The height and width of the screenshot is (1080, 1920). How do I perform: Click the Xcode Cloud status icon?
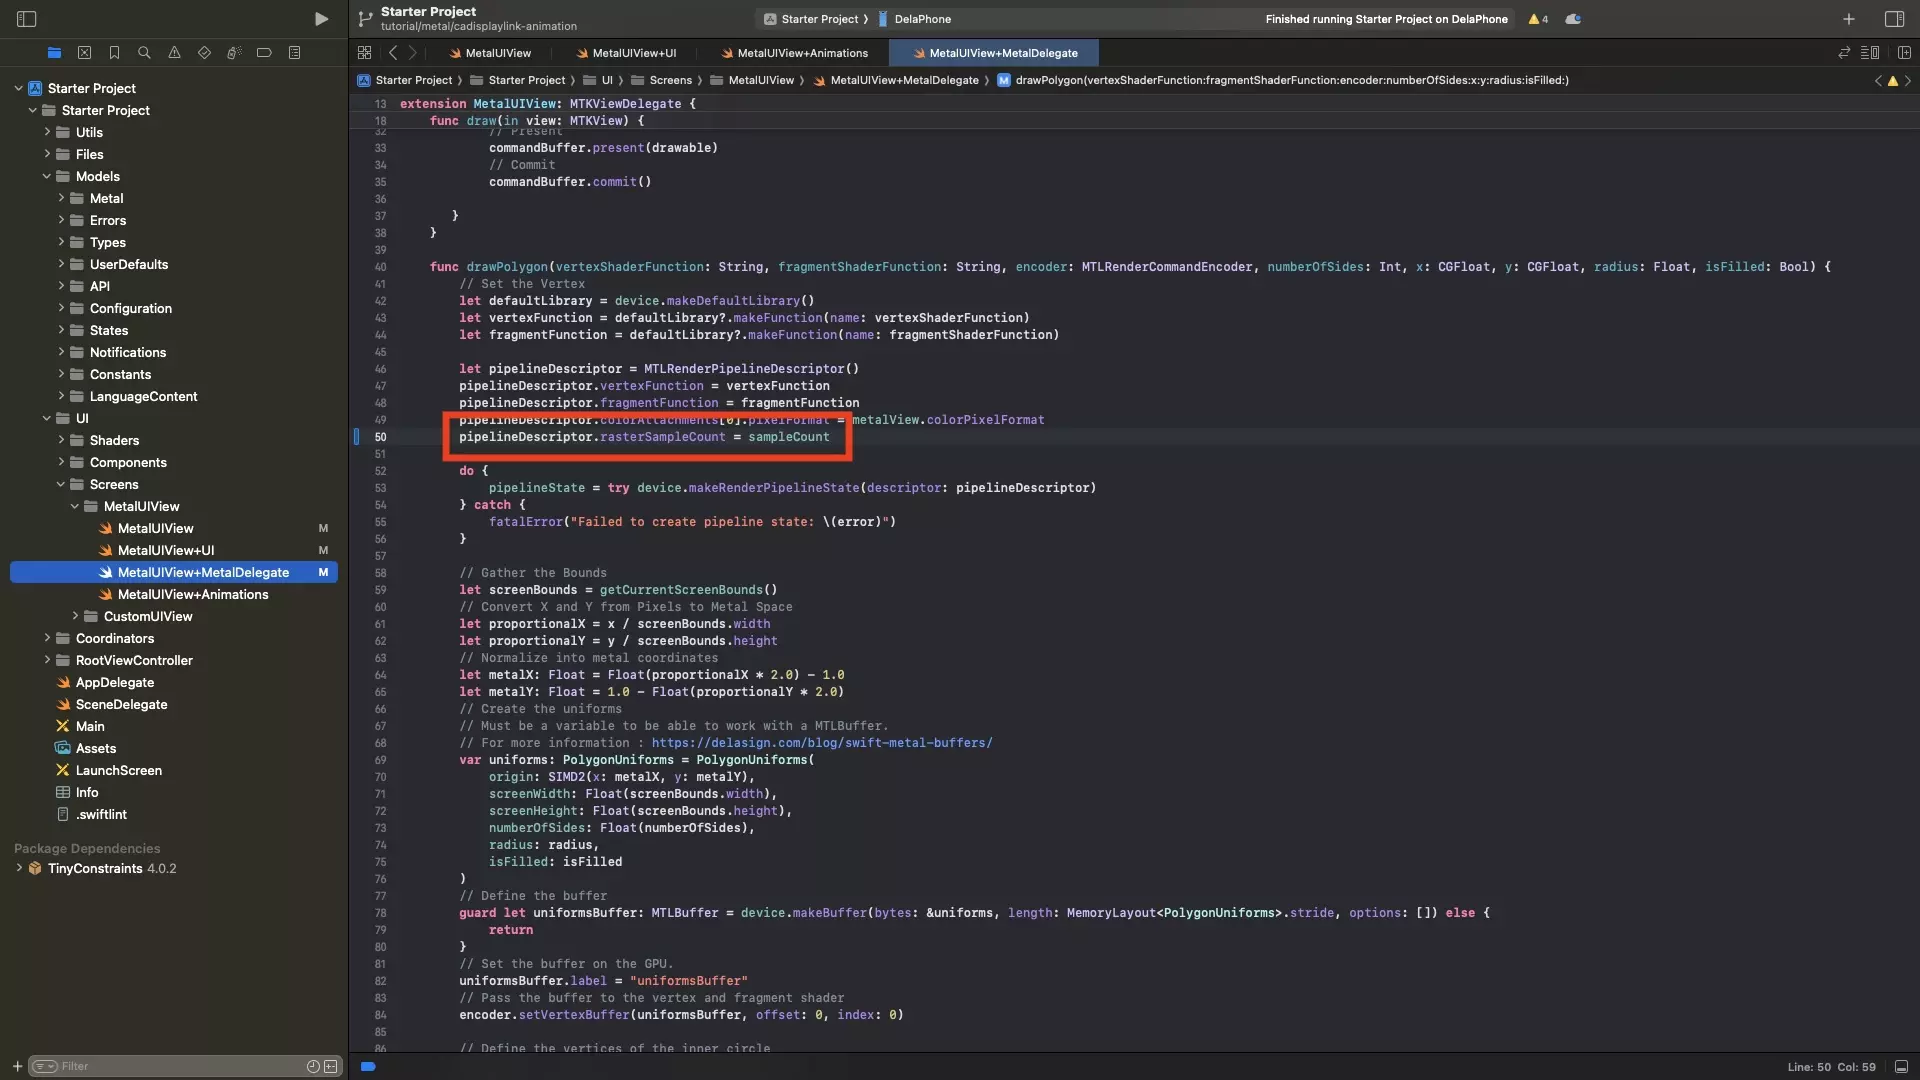[x=1573, y=19]
